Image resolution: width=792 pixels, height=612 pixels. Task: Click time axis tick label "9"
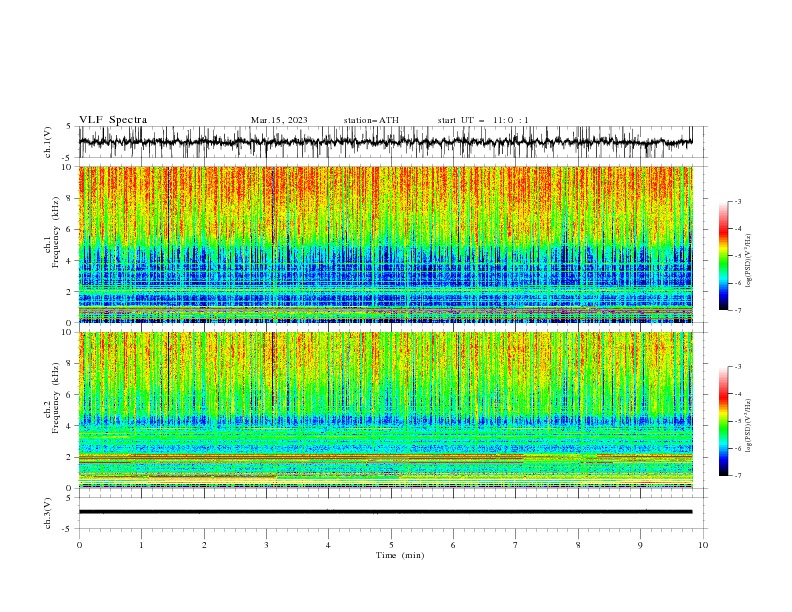(640, 545)
